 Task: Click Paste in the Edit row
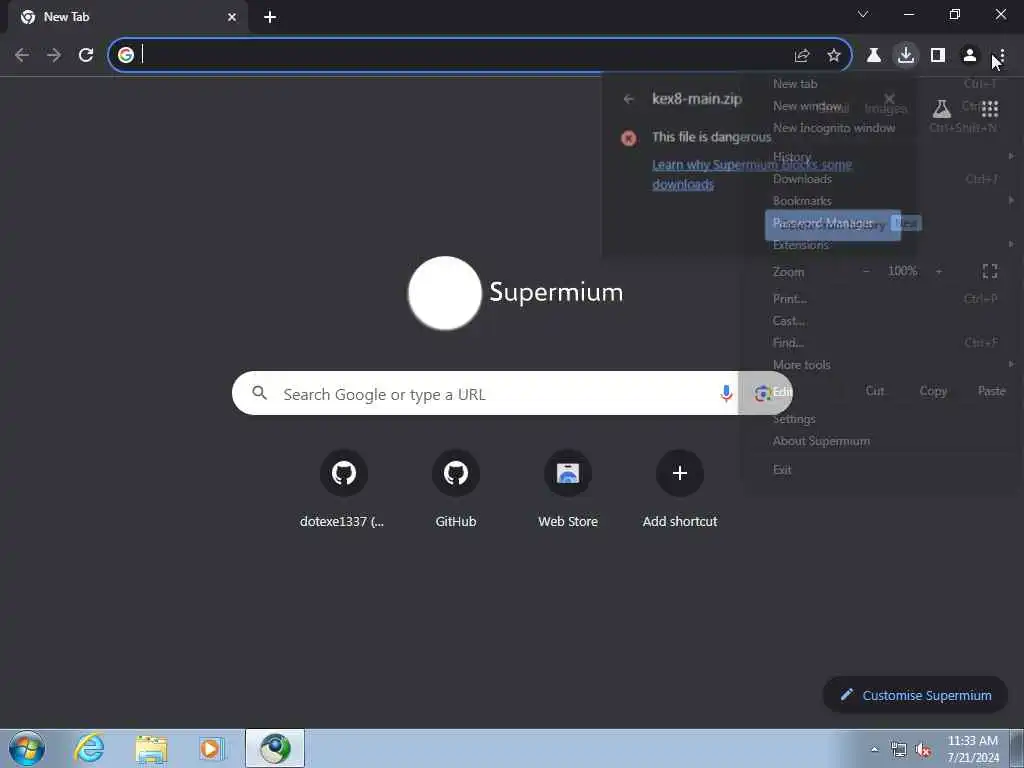tap(991, 391)
